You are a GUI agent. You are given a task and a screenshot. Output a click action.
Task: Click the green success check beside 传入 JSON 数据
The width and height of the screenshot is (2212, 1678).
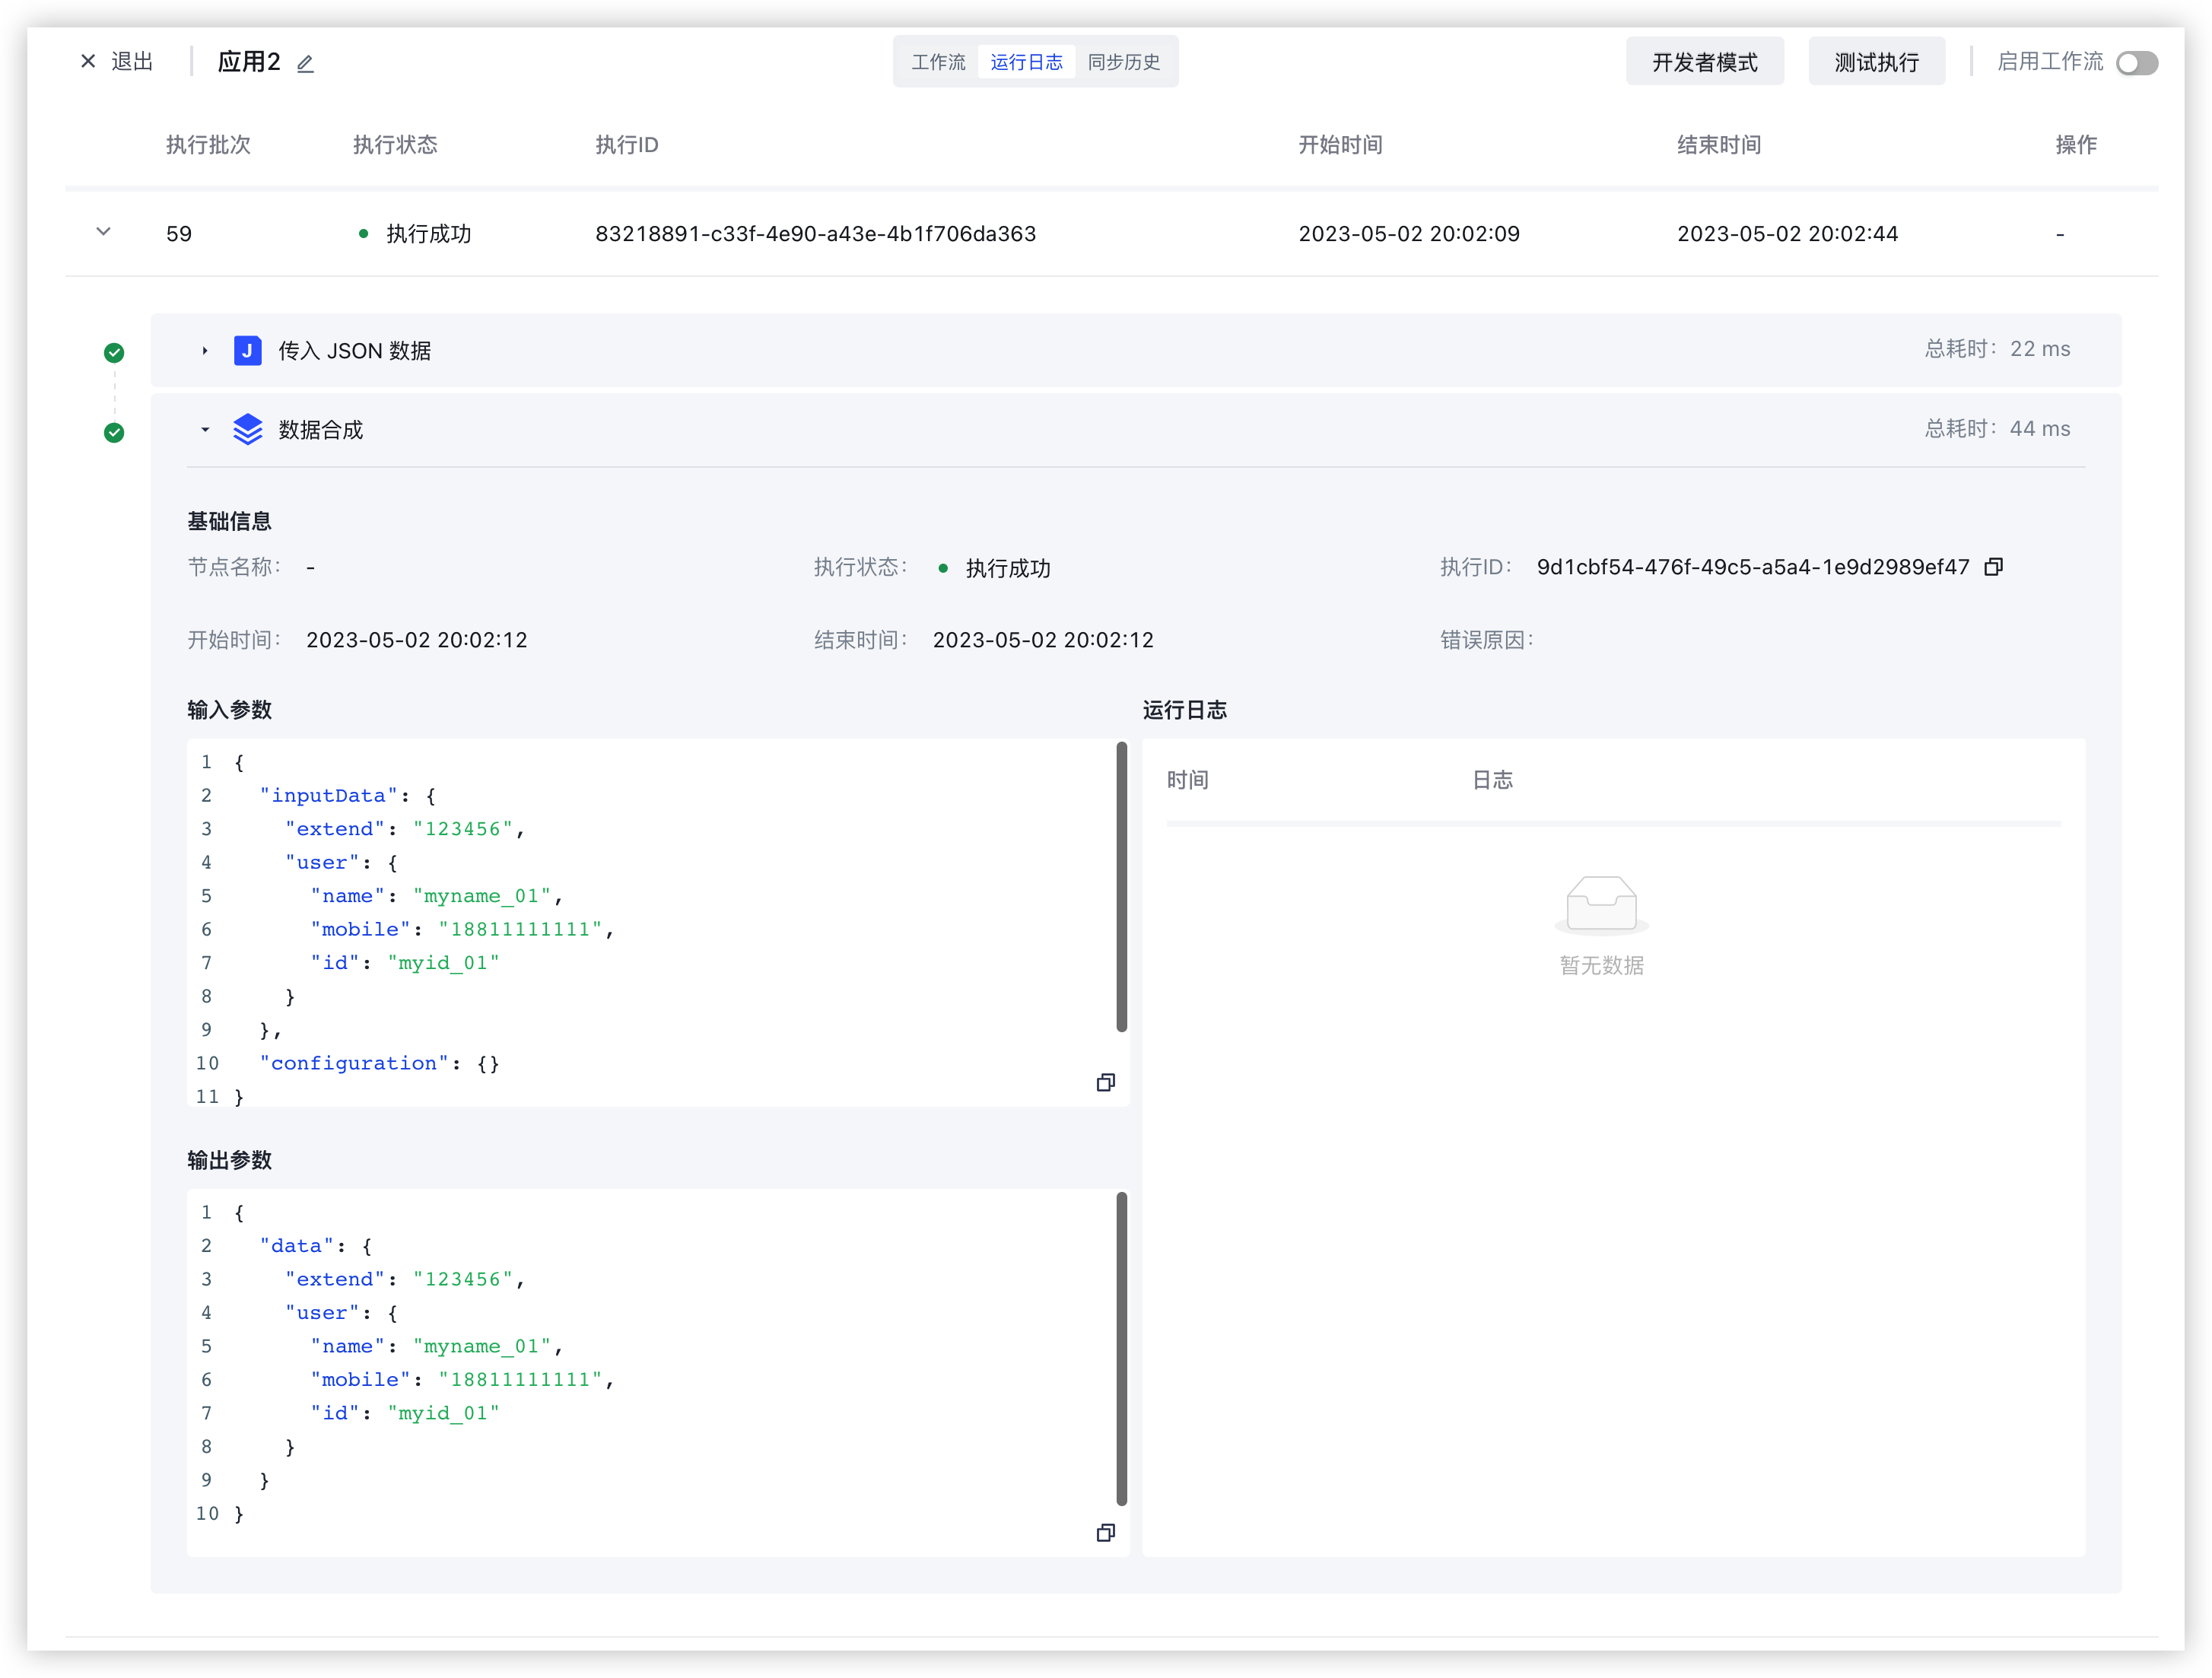(114, 353)
